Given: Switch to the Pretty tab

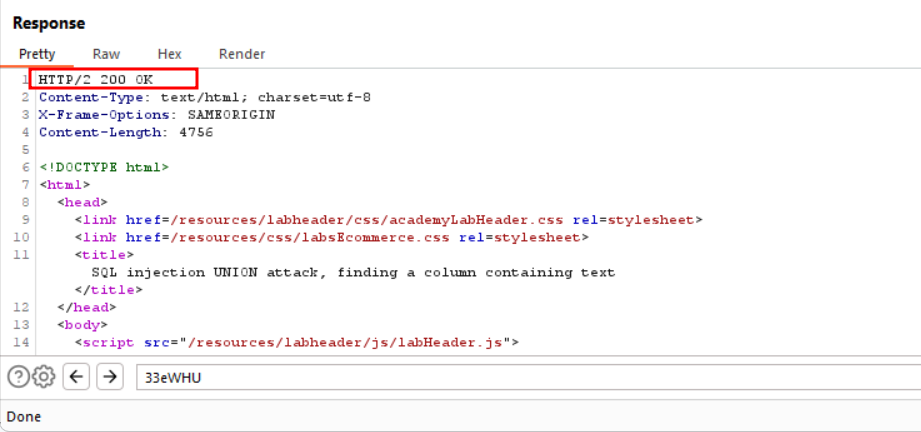Looking at the screenshot, I should pos(37,54).
